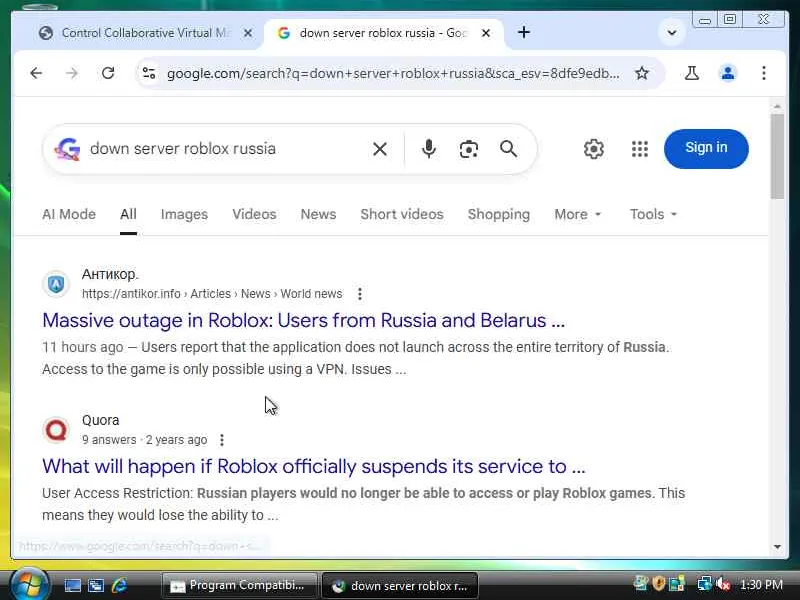Open the Chrome profile avatar
The height and width of the screenshot is (600, 800).
click(x=728, y=73)
